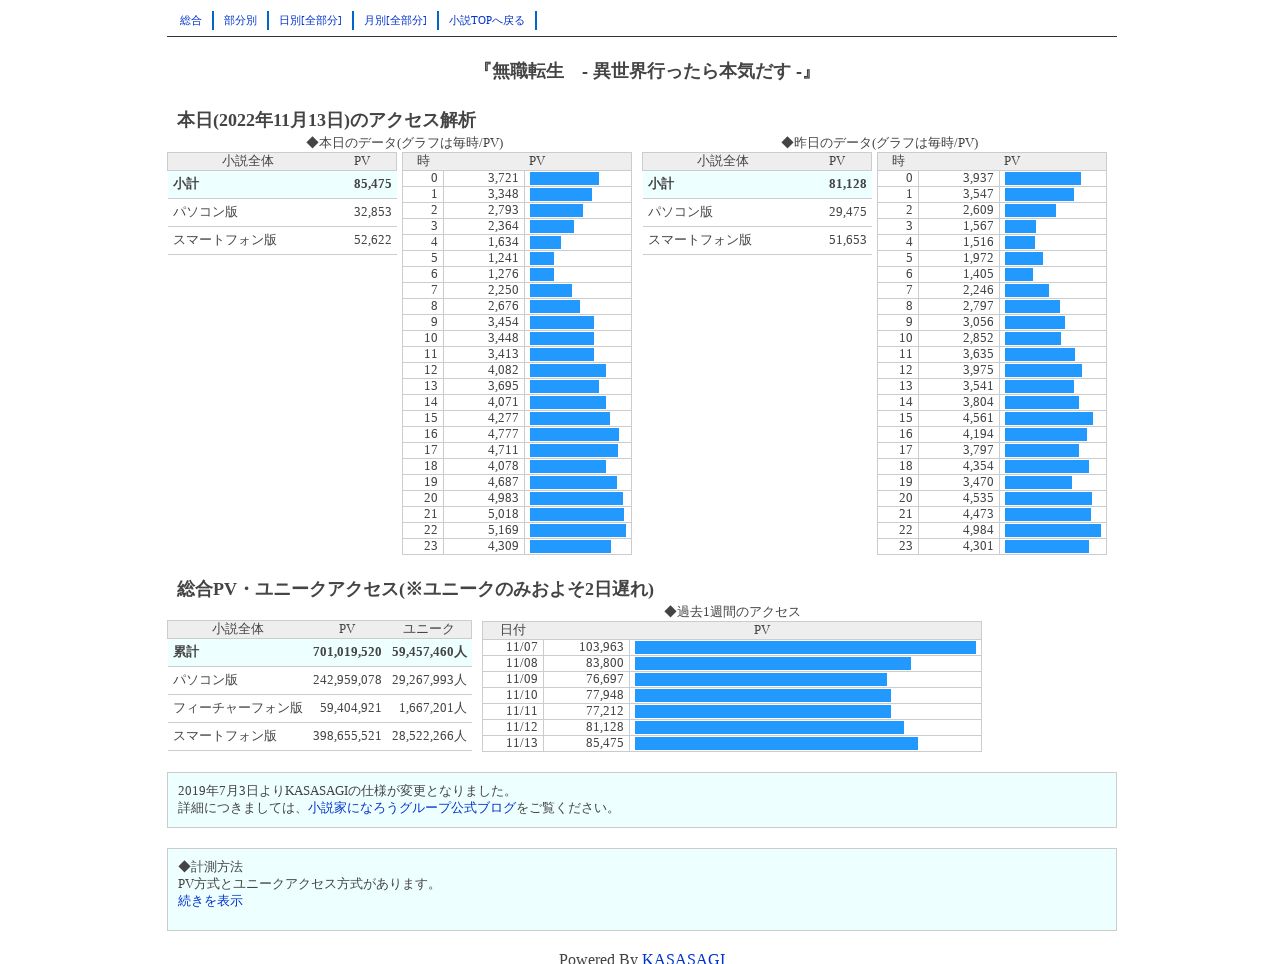Select today's パソコン版 value 32,853
Viewport: 1284px width, 964px height.
tap(372, 212)
